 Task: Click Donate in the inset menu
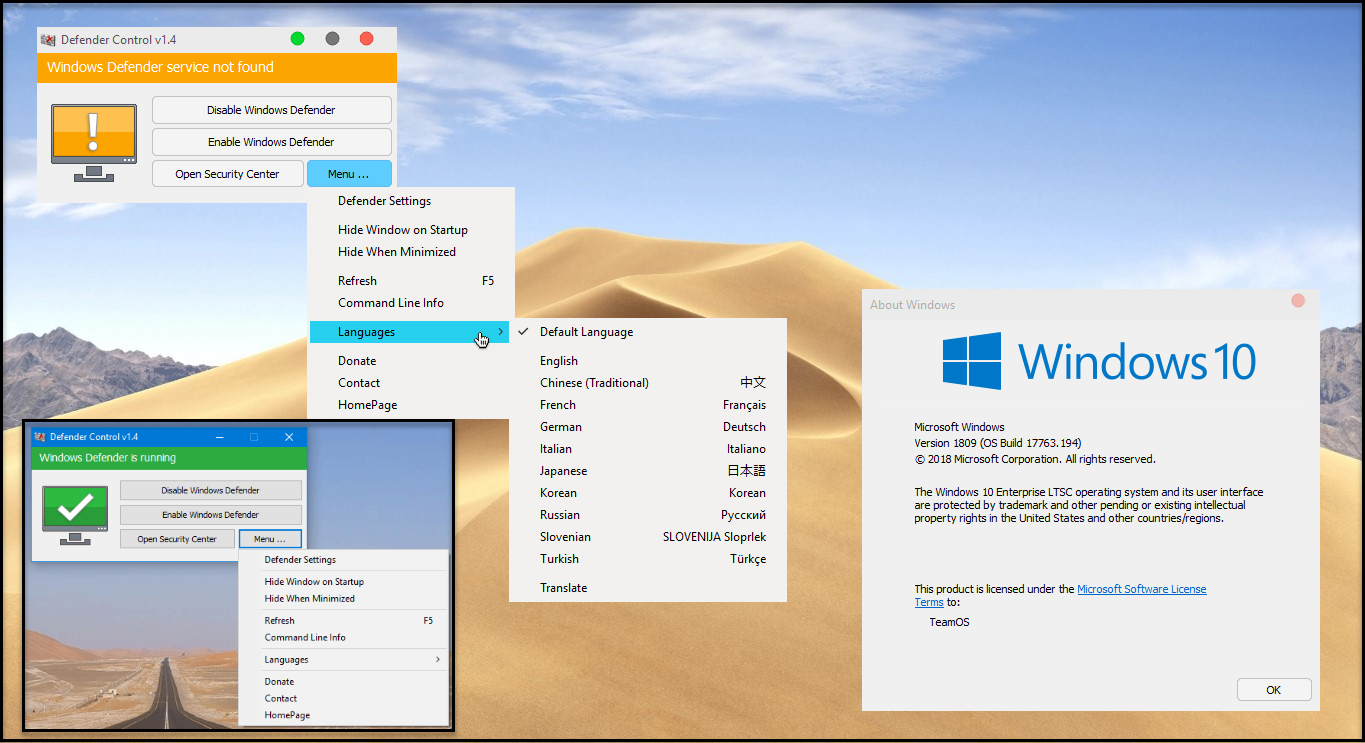(344, 682)
